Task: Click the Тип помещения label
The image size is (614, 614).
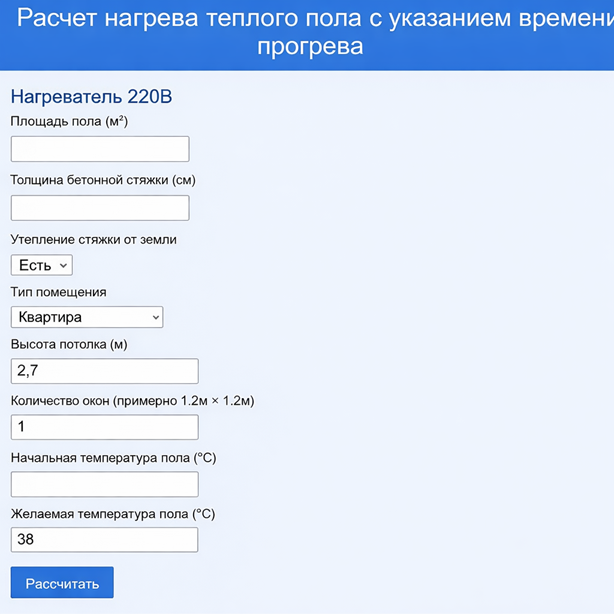Action: 58,292
